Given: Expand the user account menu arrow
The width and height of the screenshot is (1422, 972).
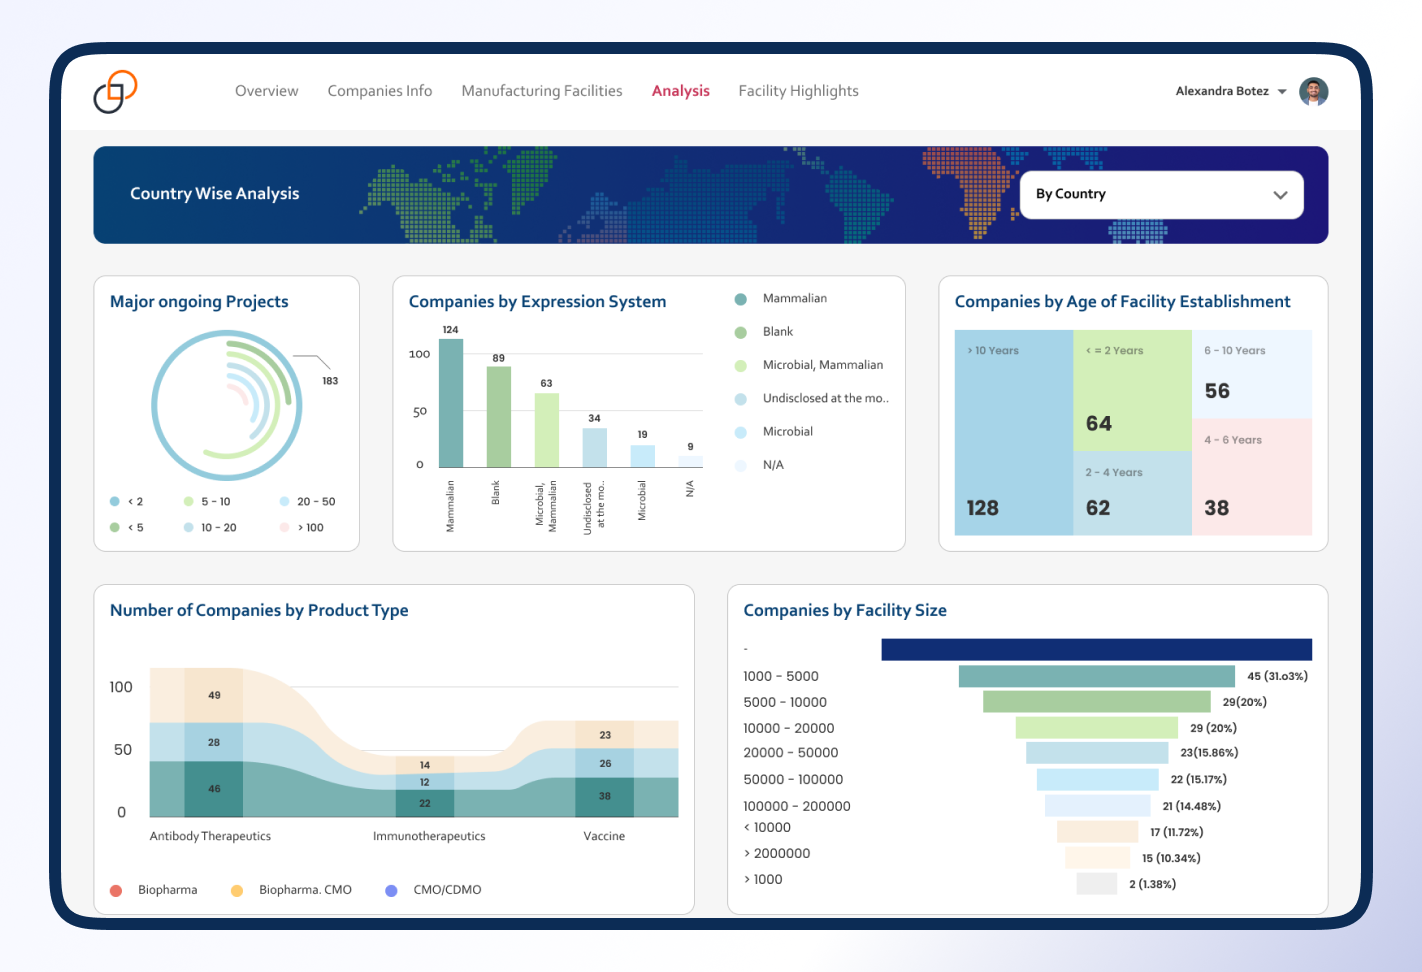Looking at the screenshot, I should pos(1282,92).
